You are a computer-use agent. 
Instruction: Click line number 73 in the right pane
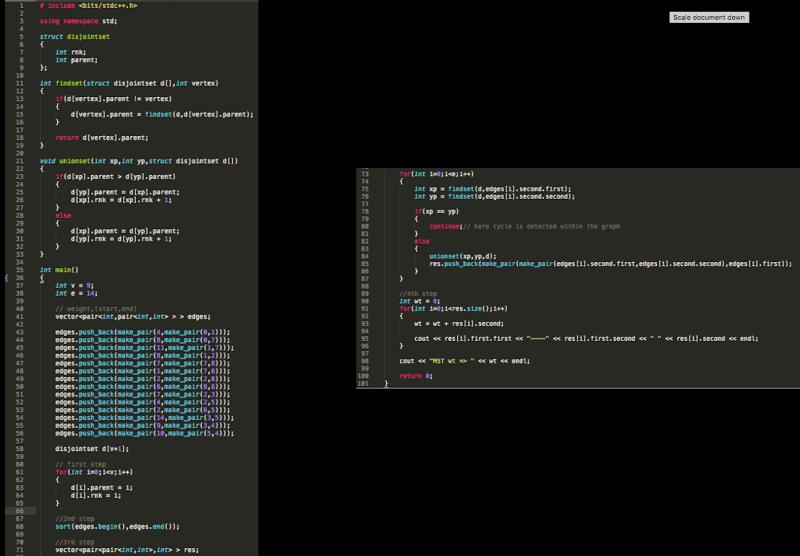point(366,173)
